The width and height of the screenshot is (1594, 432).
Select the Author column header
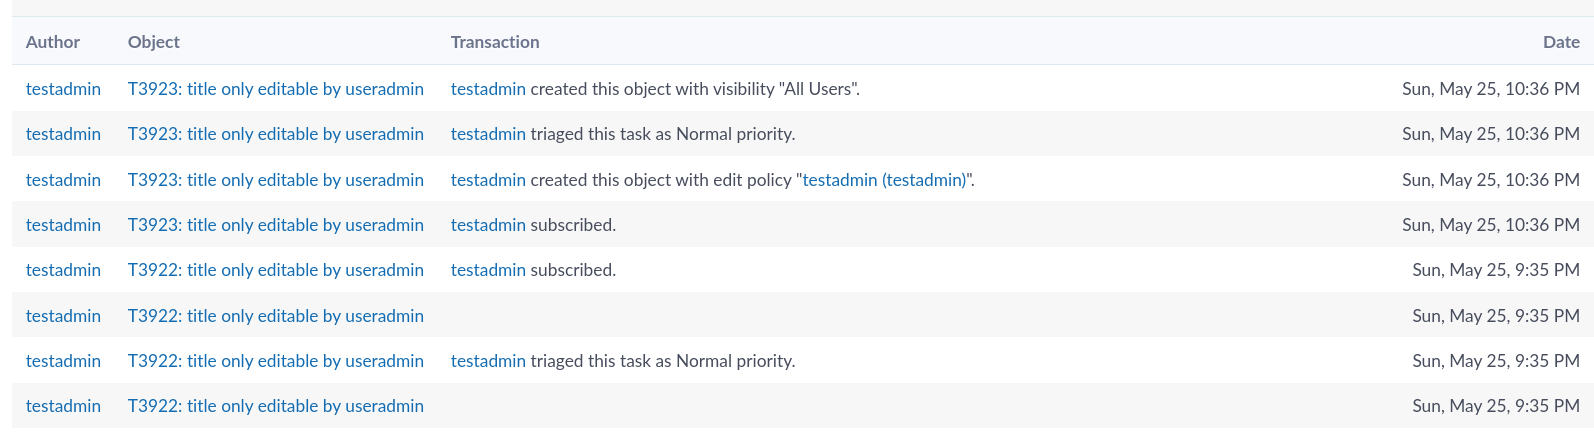(x=53, y=42)
